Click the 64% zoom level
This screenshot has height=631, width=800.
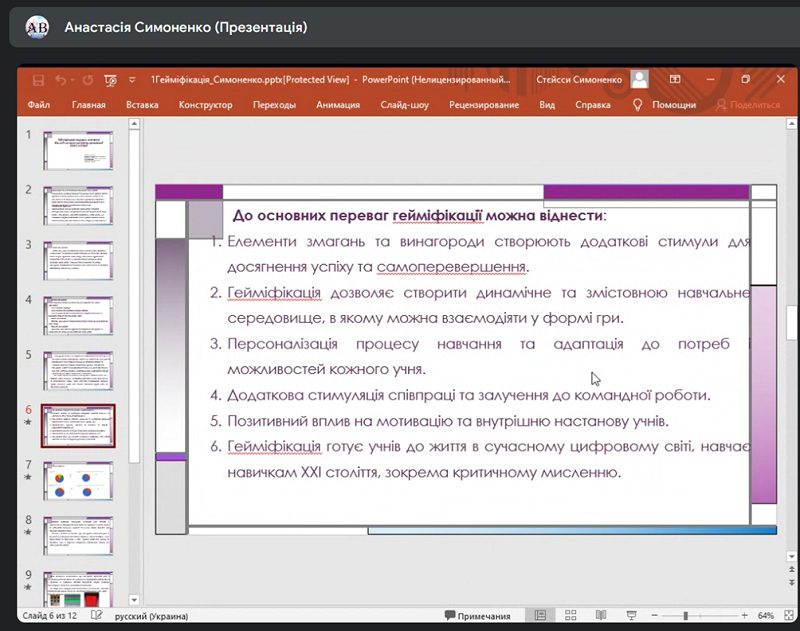point(765,616)
